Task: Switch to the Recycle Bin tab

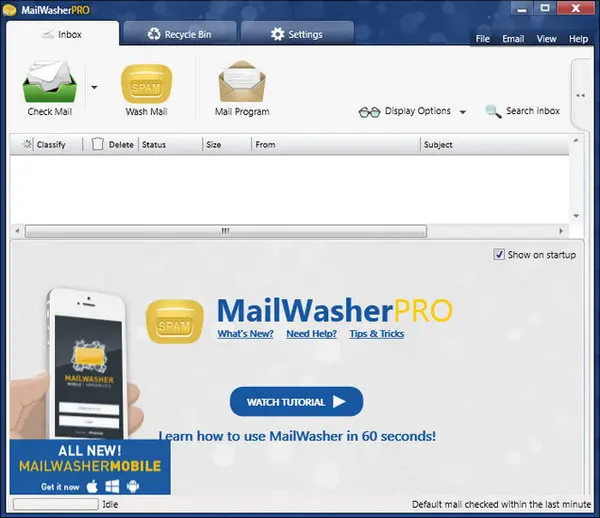Action: pos(180,34)
